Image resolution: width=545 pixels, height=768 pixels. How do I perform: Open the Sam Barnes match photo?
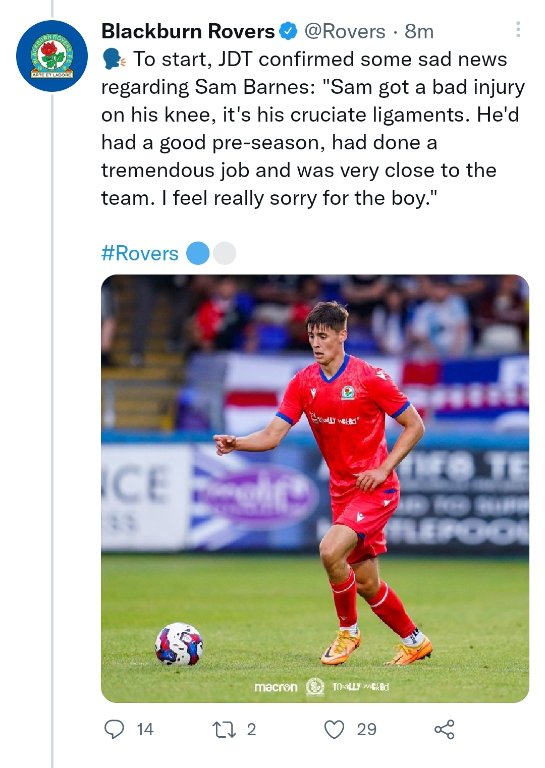tap(315, 488)
